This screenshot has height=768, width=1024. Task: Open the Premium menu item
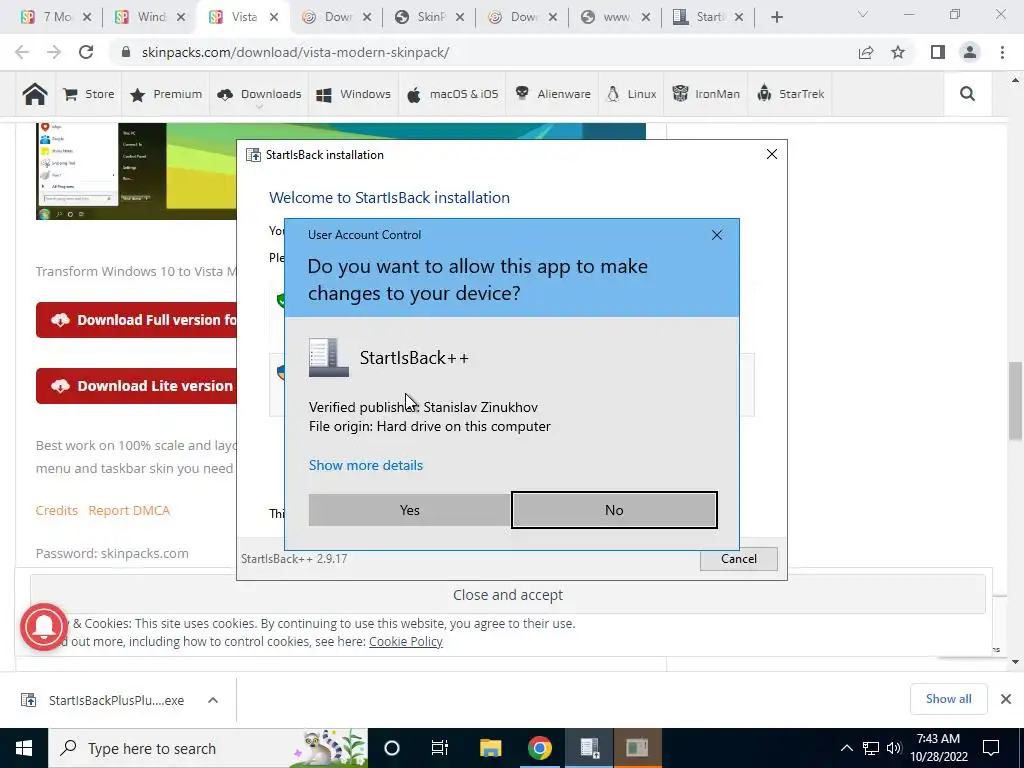pos(166,94)
